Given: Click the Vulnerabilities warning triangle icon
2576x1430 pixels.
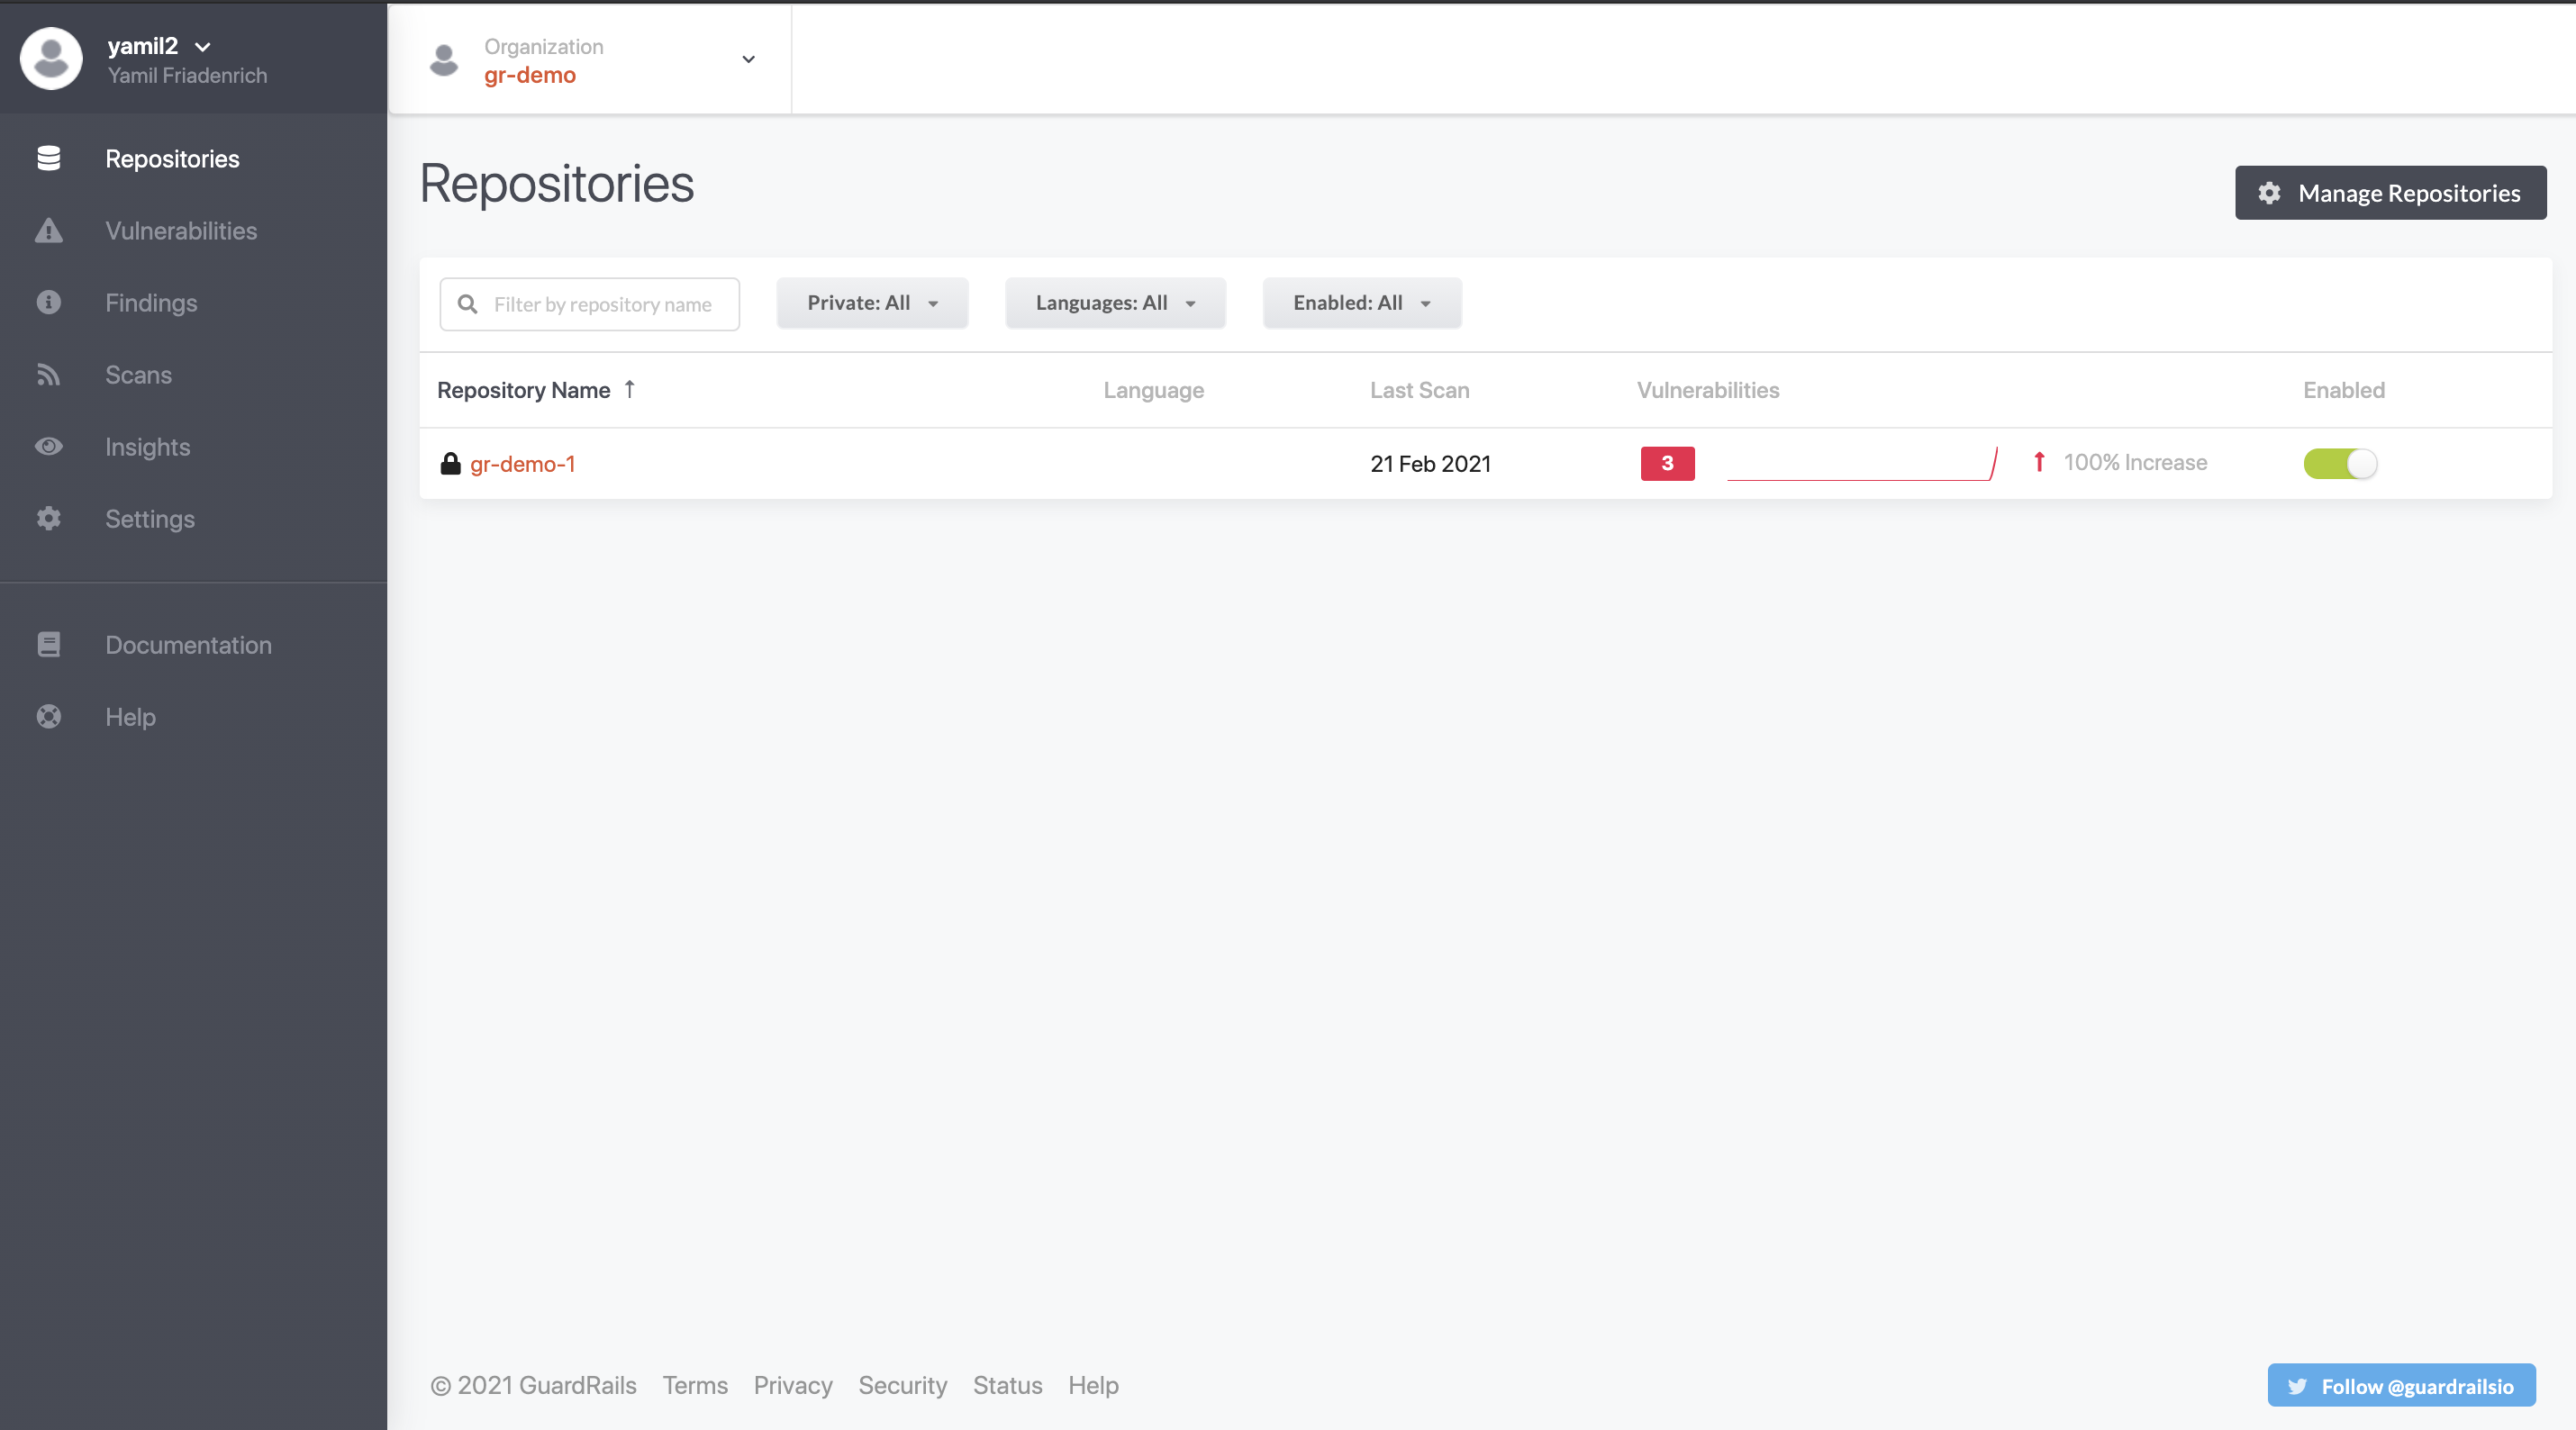Looking at the screenshot, I should (48, 230).
